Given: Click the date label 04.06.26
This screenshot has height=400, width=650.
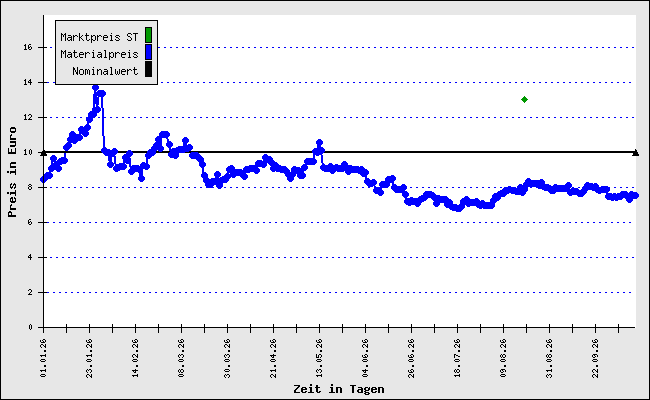Looking at the screenshot, I should [366, 358].
